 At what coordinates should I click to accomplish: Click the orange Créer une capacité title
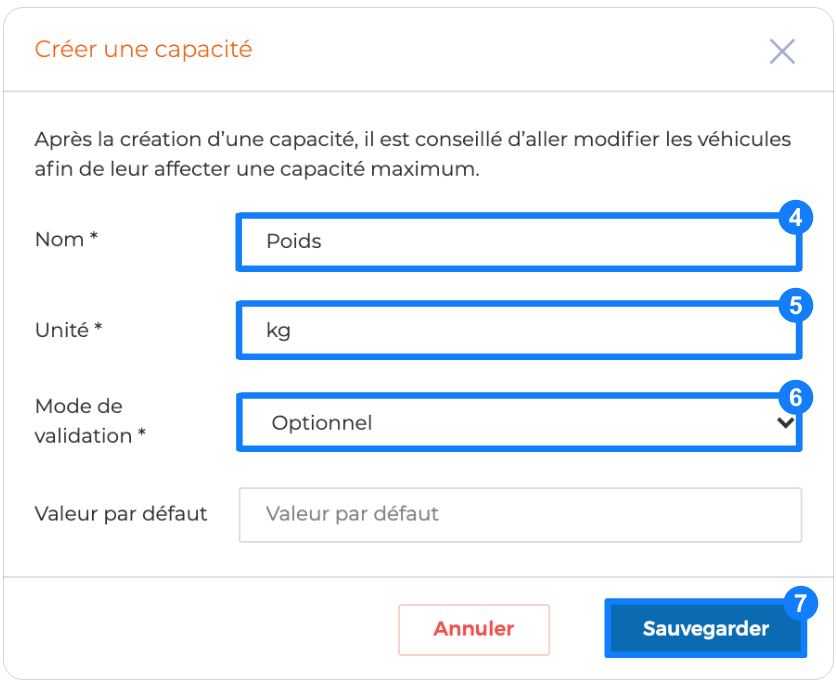(x=143, y=49)
